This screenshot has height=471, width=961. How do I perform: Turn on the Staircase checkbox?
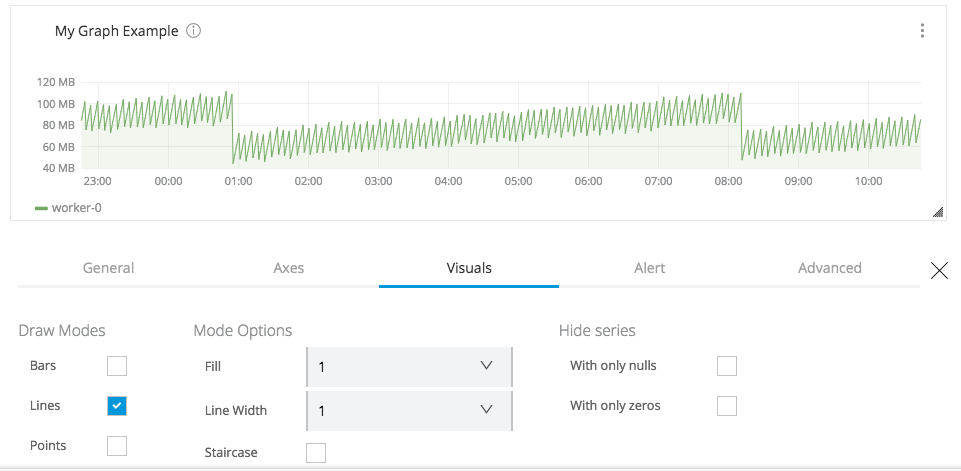pyautogui.click(x=316, y=453)
